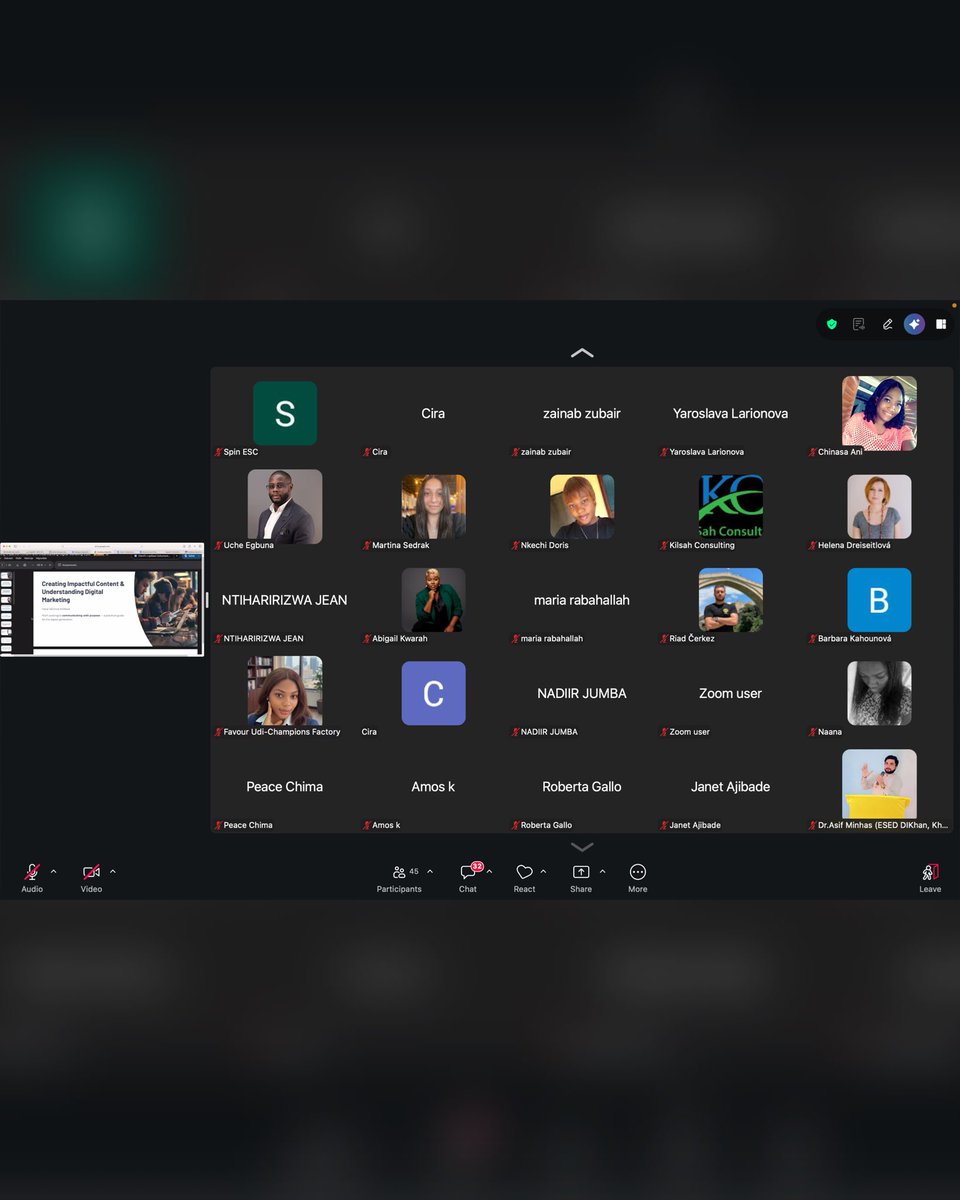
Task: Open video options arrow beside Video
Action: pyautogui.click(x=112, y=871)
